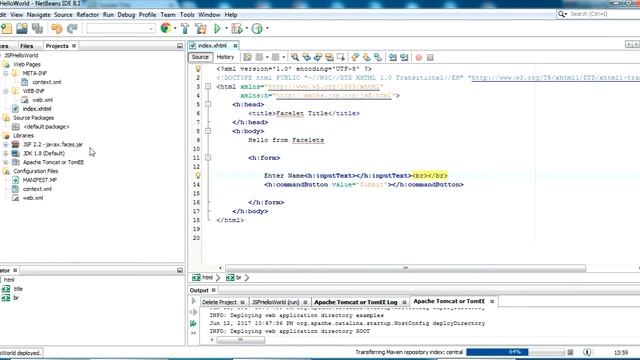Click the Shift Line Left icon
The height and width of the screenshot is (360, 640).
pos(393,57)
